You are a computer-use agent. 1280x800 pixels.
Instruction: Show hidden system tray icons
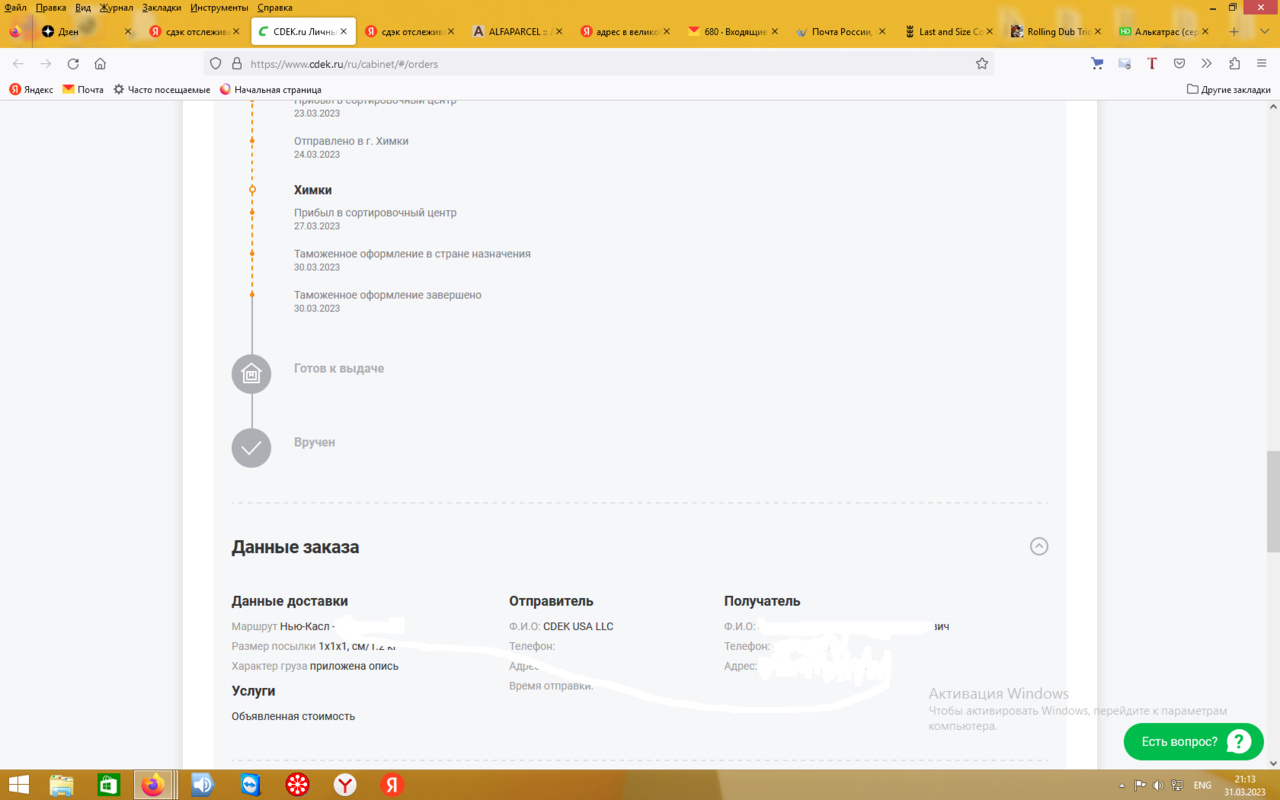tap(1122, 786)
